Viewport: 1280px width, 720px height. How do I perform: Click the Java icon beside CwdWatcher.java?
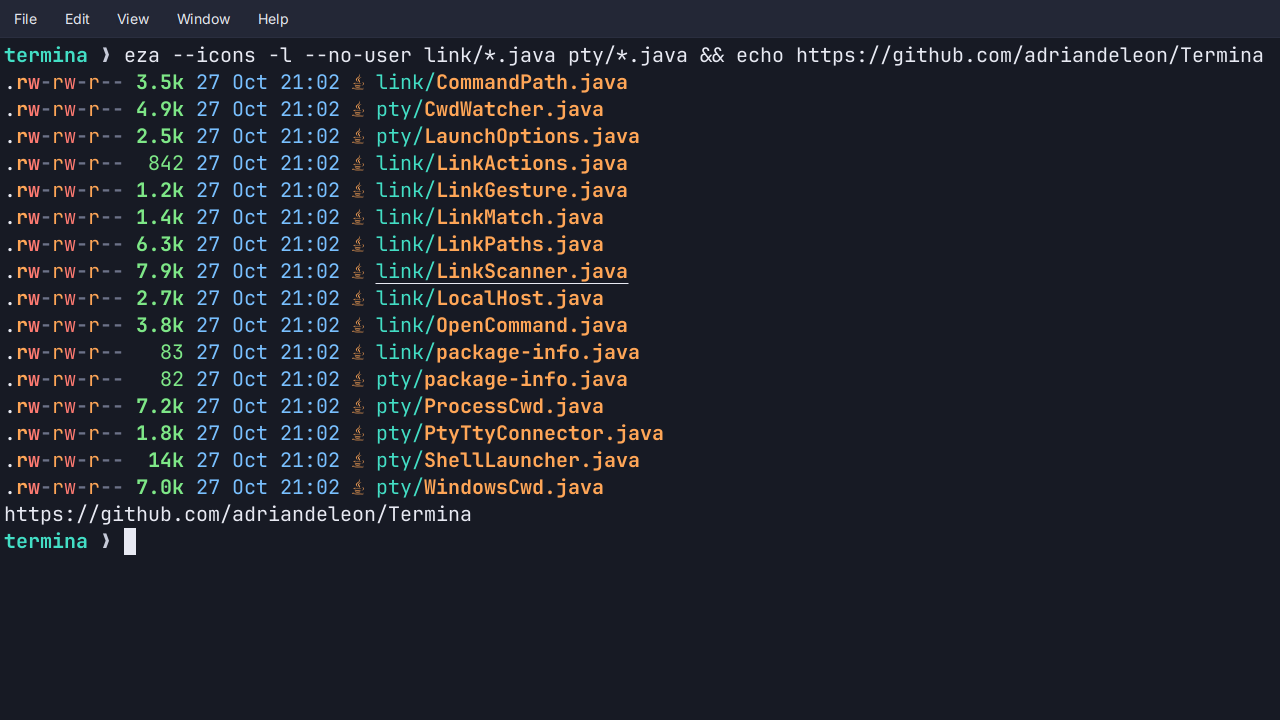click(358, 109)
